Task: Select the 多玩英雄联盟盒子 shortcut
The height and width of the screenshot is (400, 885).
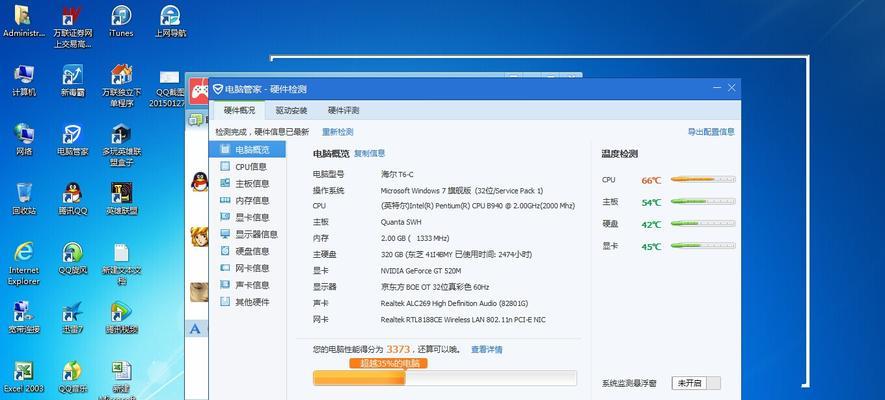Action: (x=121, y=145)
